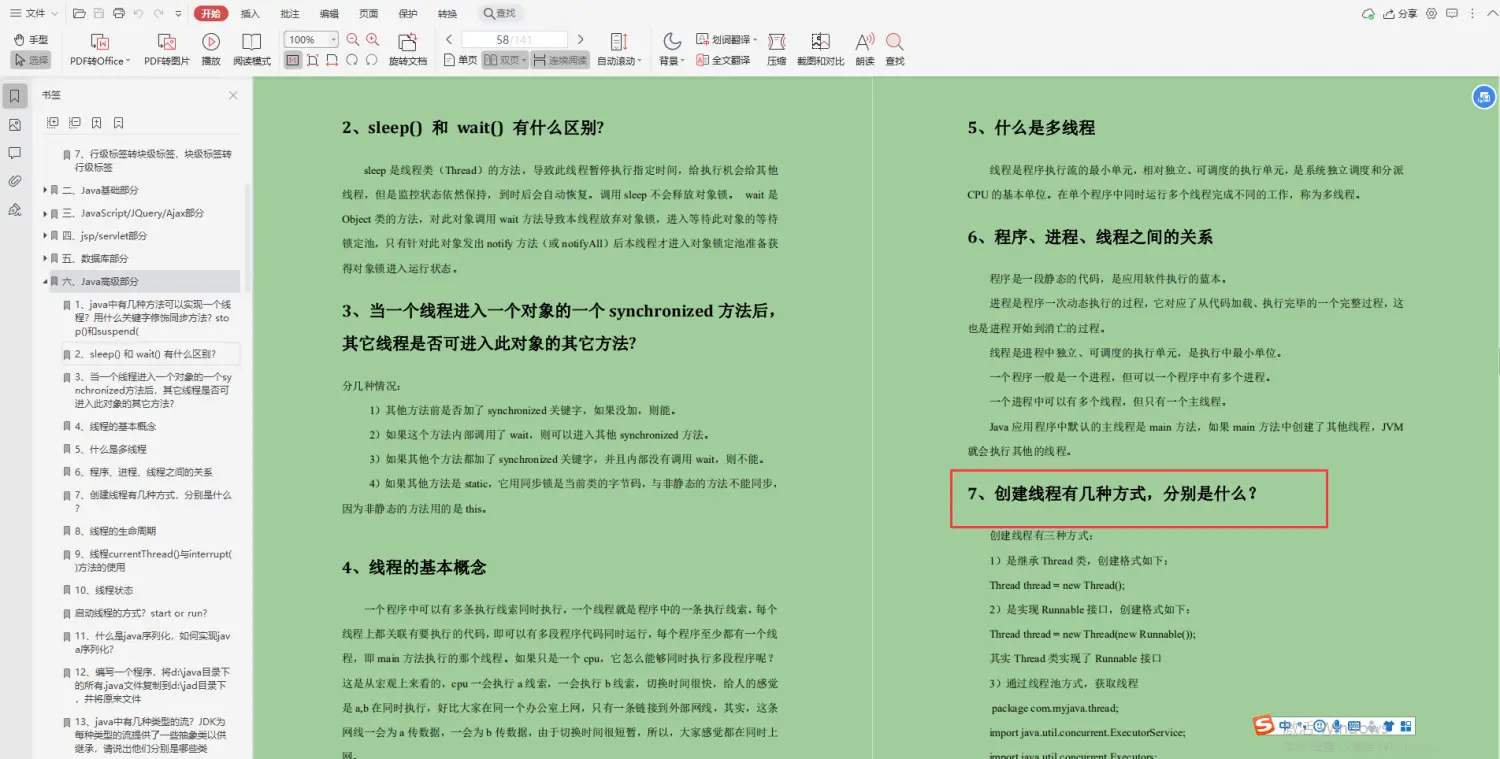Expand all bookmarks icon in panel
The width and height of the screenshot is (1500, 759).
pos(53,123)
